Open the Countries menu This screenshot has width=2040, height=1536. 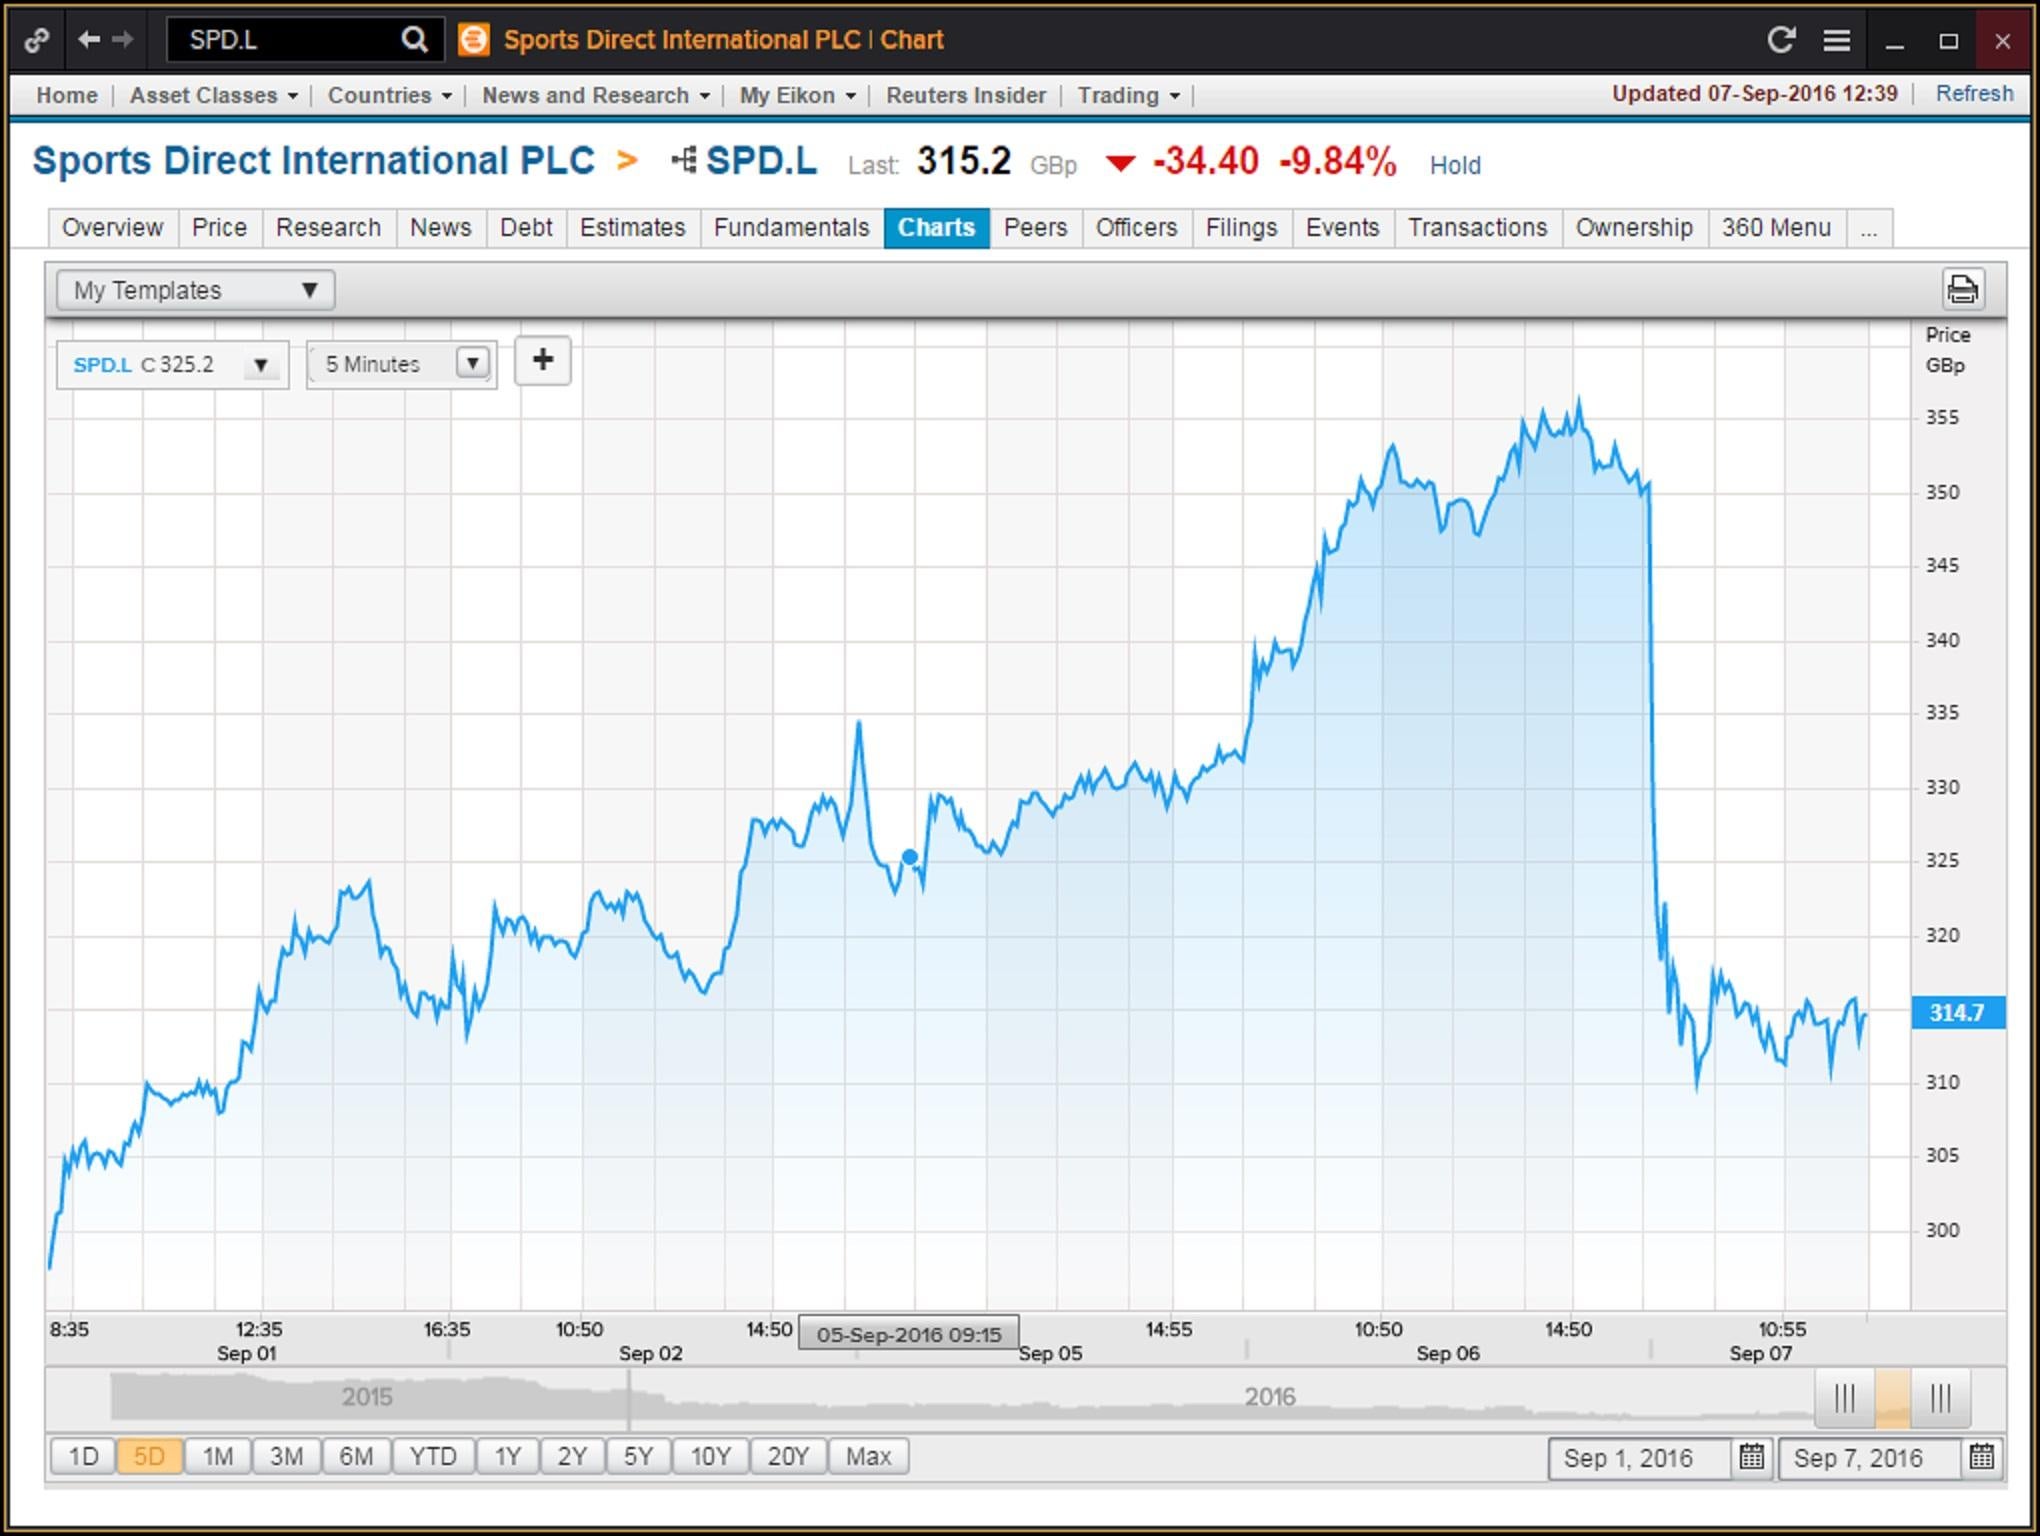click(389, 95)
